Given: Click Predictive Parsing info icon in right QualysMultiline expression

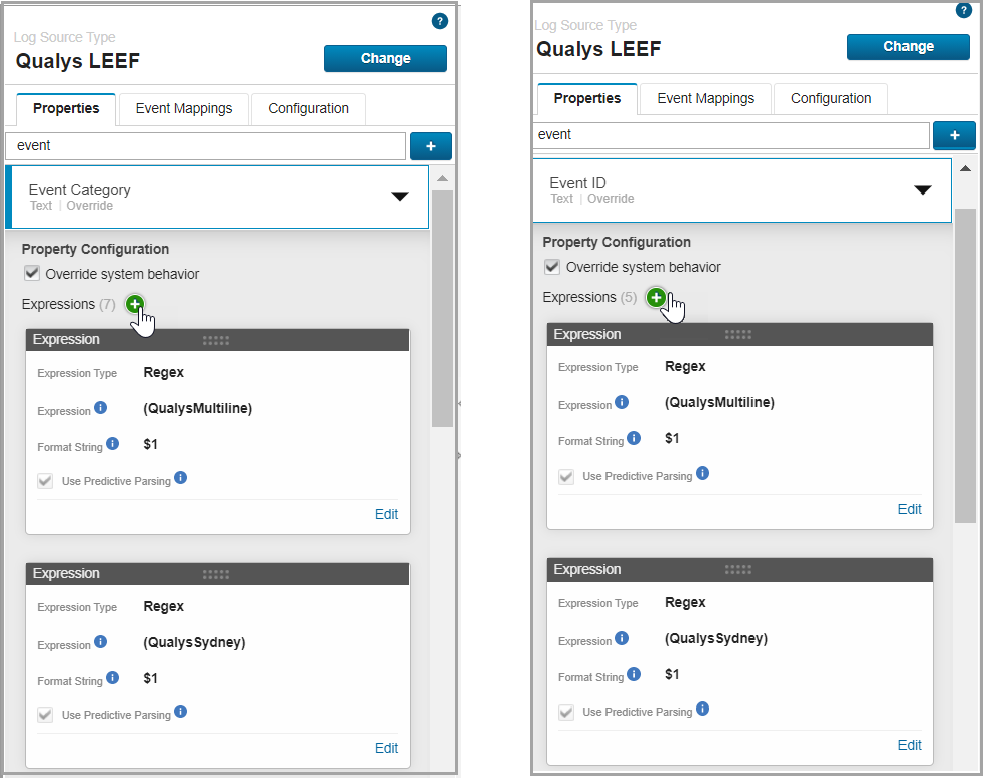Looking at the screenshot, I should [702, 473].
